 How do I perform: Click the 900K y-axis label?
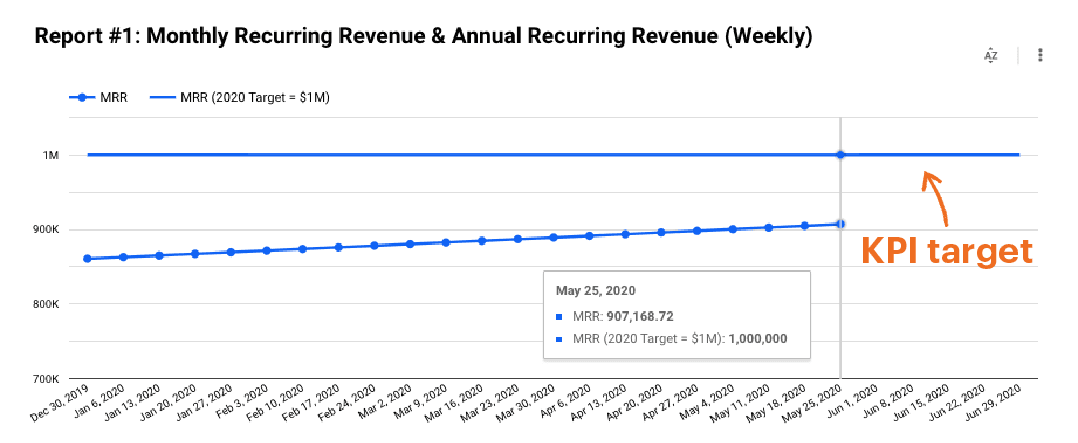45,230
